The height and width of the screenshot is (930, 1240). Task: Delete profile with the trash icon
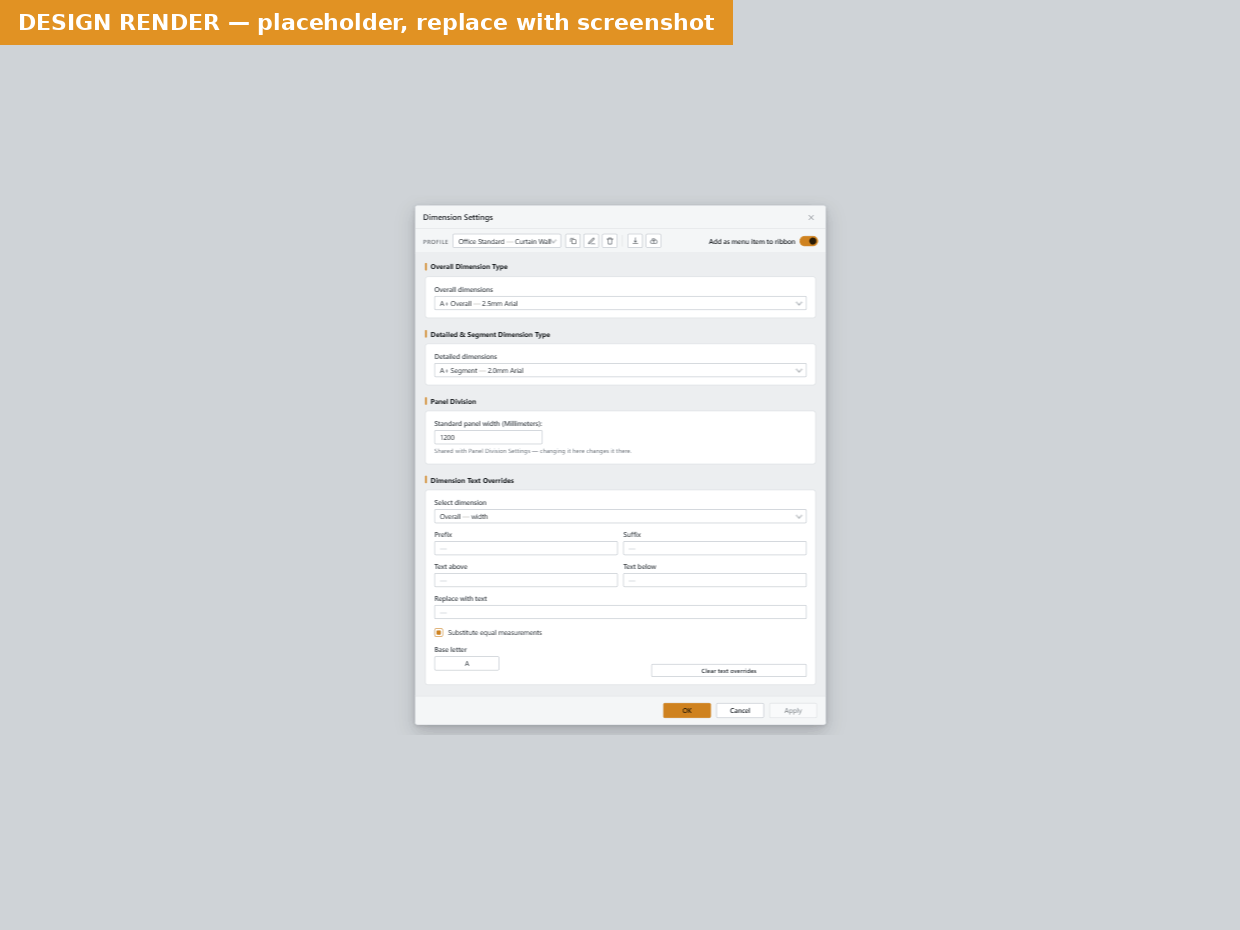[610, 241]
